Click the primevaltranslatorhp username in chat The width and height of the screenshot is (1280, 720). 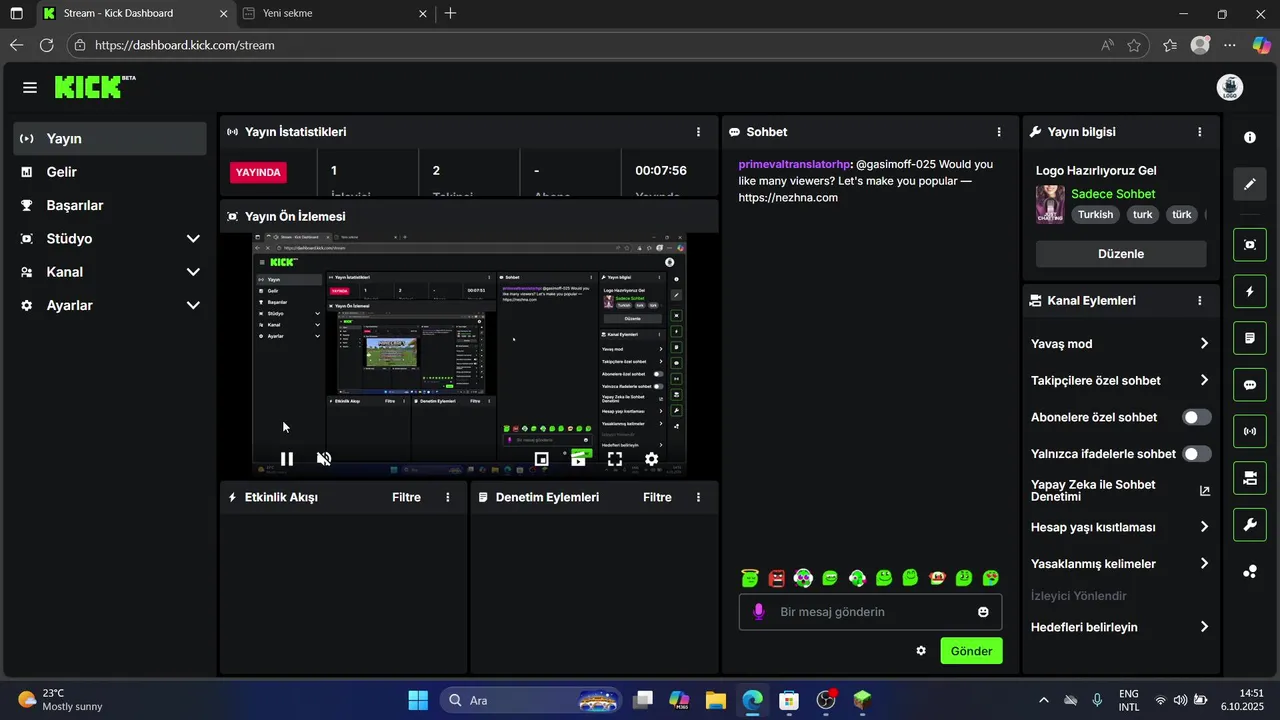click(x=794, y=164)
